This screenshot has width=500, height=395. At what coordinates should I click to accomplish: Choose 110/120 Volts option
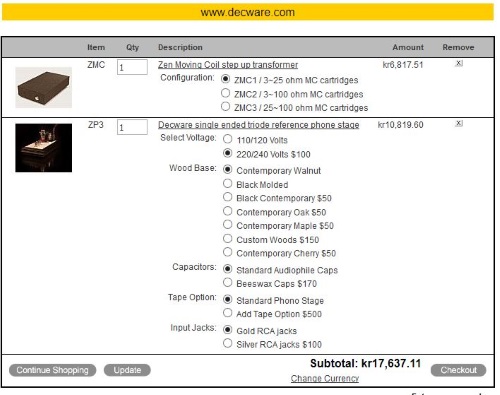tap(227, 139)
